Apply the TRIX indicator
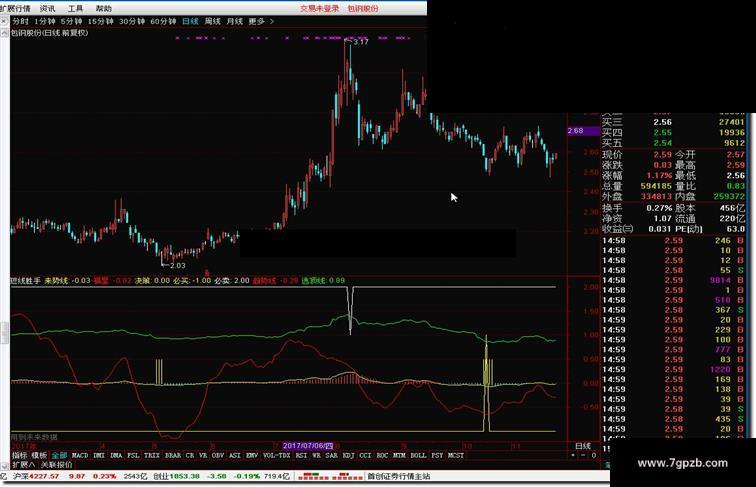 pos(152,455)
